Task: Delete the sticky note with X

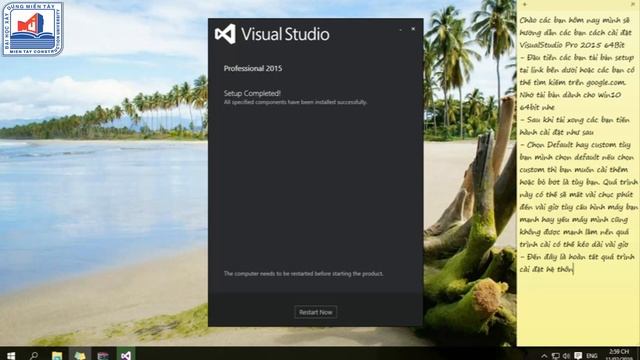Action: click(633, 4)
